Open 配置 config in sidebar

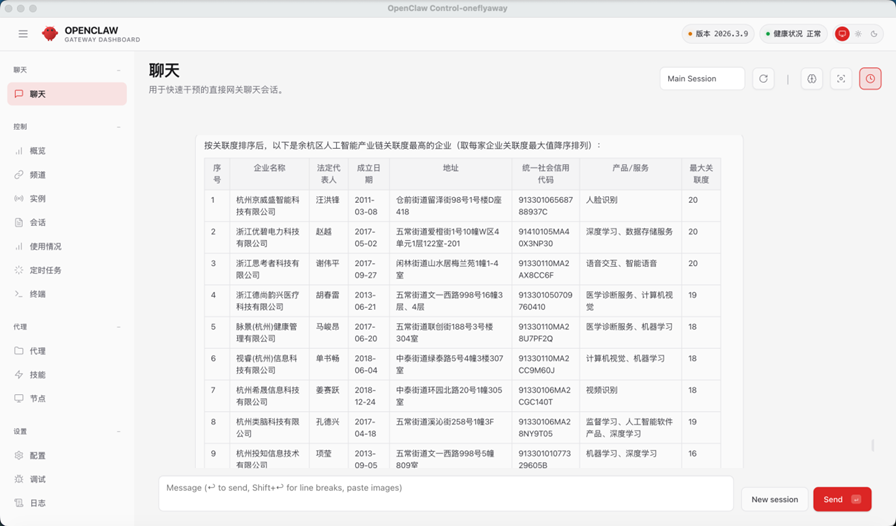(67, 456)
